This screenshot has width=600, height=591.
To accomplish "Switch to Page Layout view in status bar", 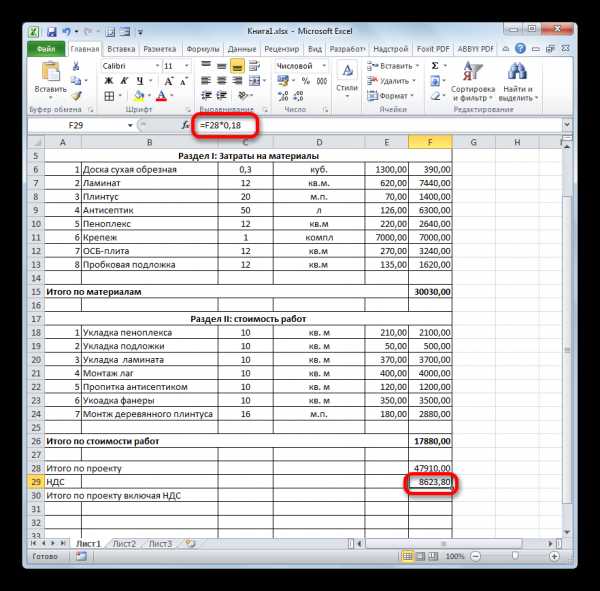I will pyautogui.click(x=420, y=556).
